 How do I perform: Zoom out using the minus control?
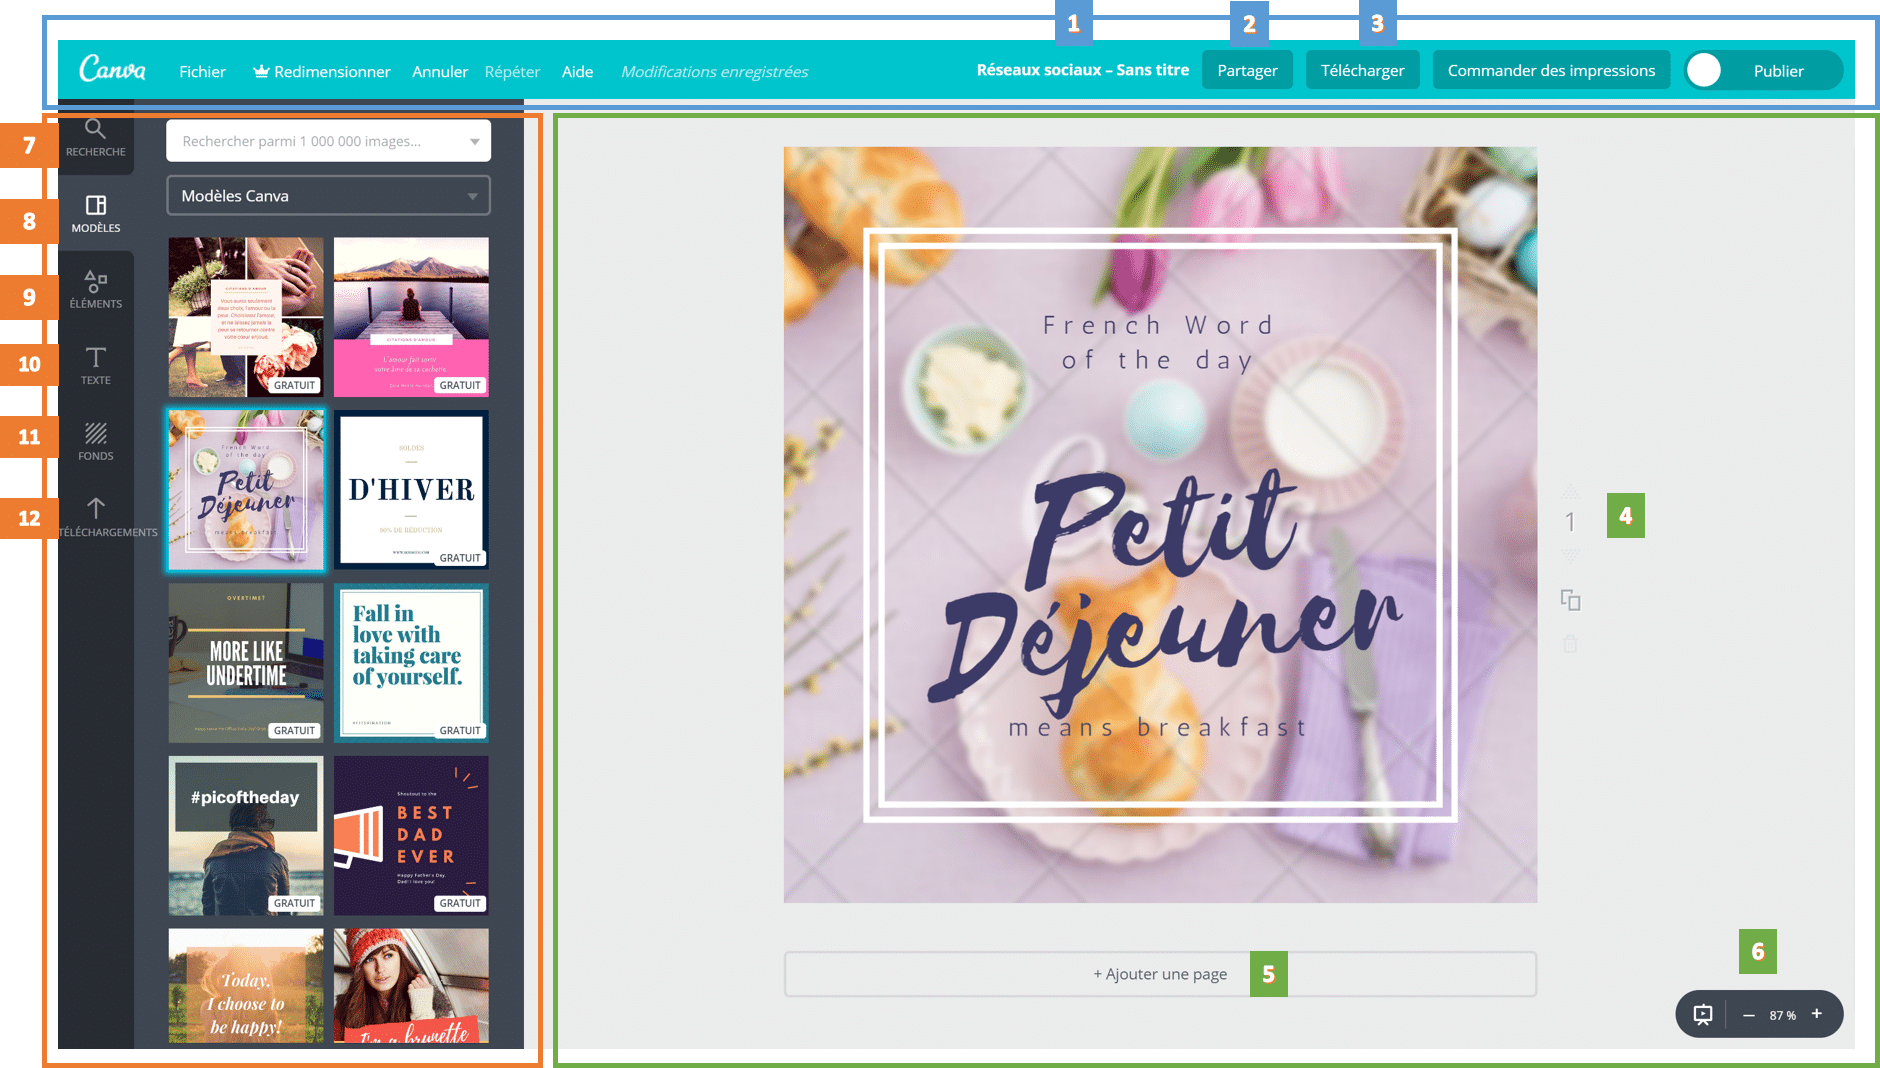click(1749, 1014)
